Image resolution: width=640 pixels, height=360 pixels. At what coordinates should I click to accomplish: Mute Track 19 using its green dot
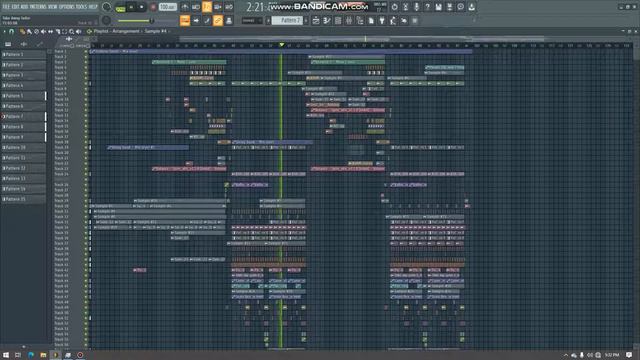coord(86,147)
